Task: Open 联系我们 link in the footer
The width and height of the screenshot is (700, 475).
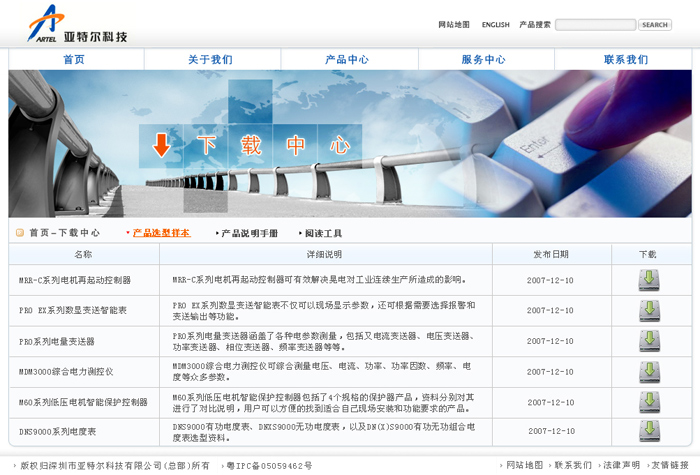Action: click(573, 465)
